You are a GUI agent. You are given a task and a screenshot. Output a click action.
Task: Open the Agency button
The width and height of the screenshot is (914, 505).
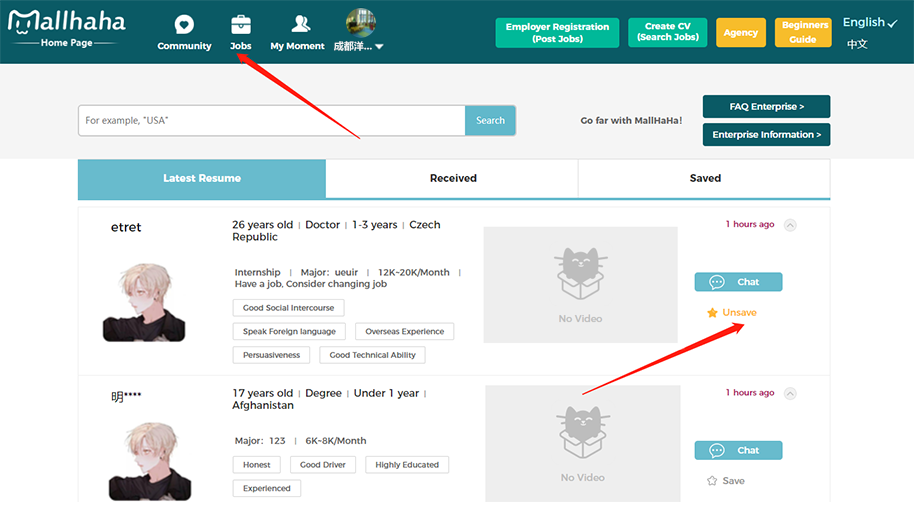741,33
